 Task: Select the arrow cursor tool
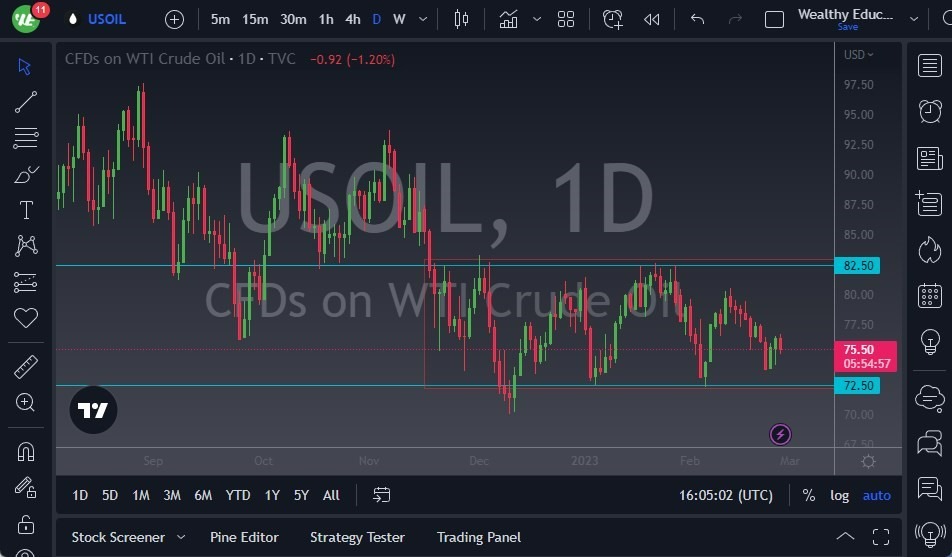click(25, 66)
